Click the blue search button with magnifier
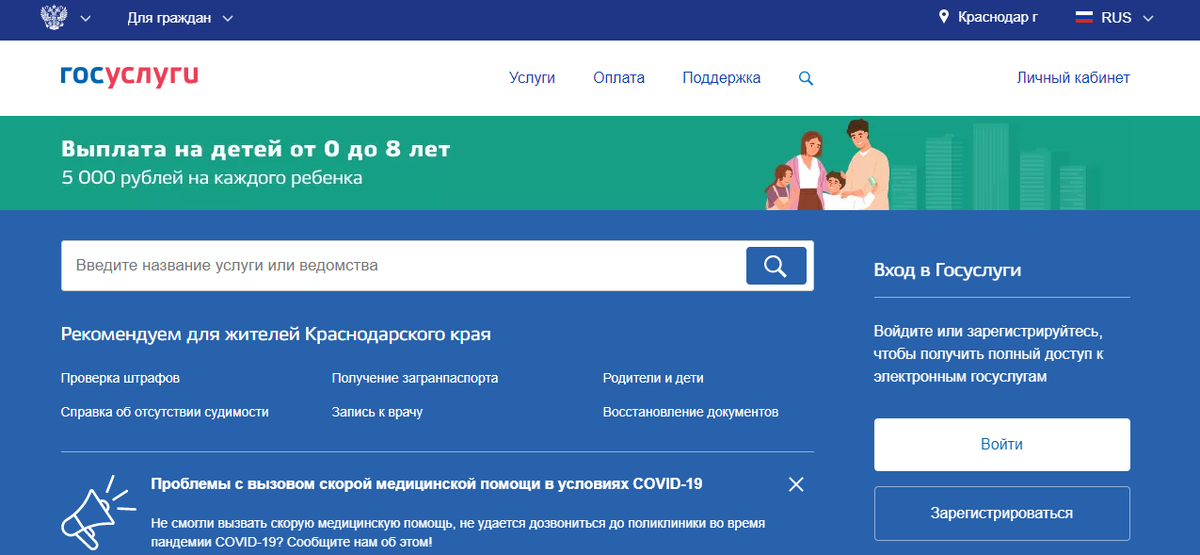The image size is (1200, 555). click(x=776, y=266)
